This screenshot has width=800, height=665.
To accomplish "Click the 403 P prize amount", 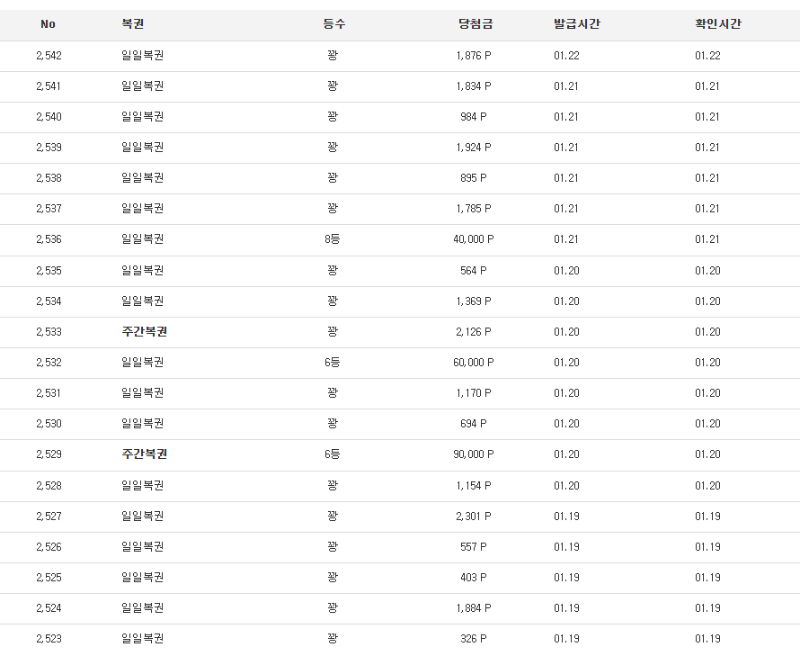I will tap(473, 577).
